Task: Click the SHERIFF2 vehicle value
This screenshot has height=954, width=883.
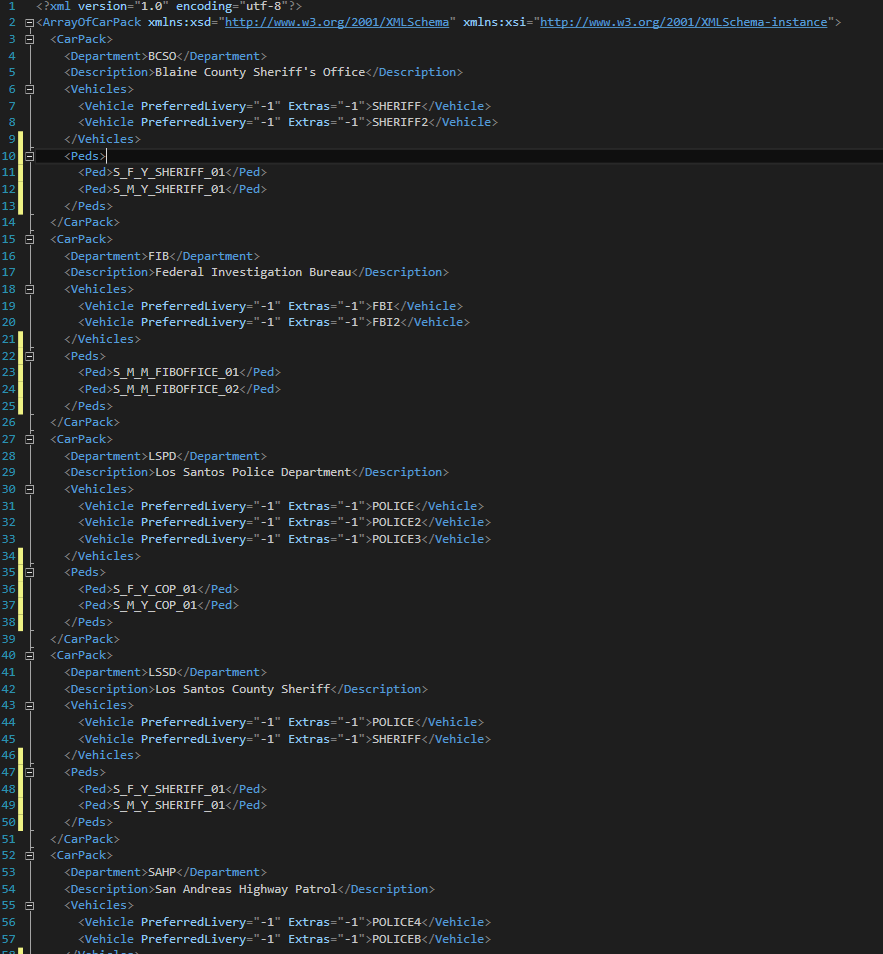Action: click(x=400, y=122)
